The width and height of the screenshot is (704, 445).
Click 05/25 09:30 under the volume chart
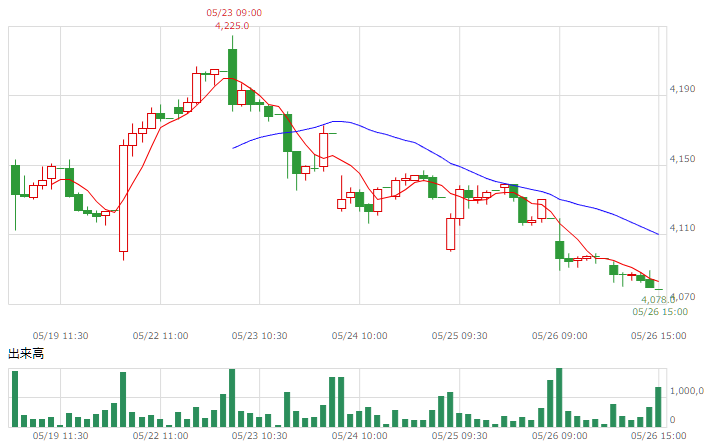459,436
